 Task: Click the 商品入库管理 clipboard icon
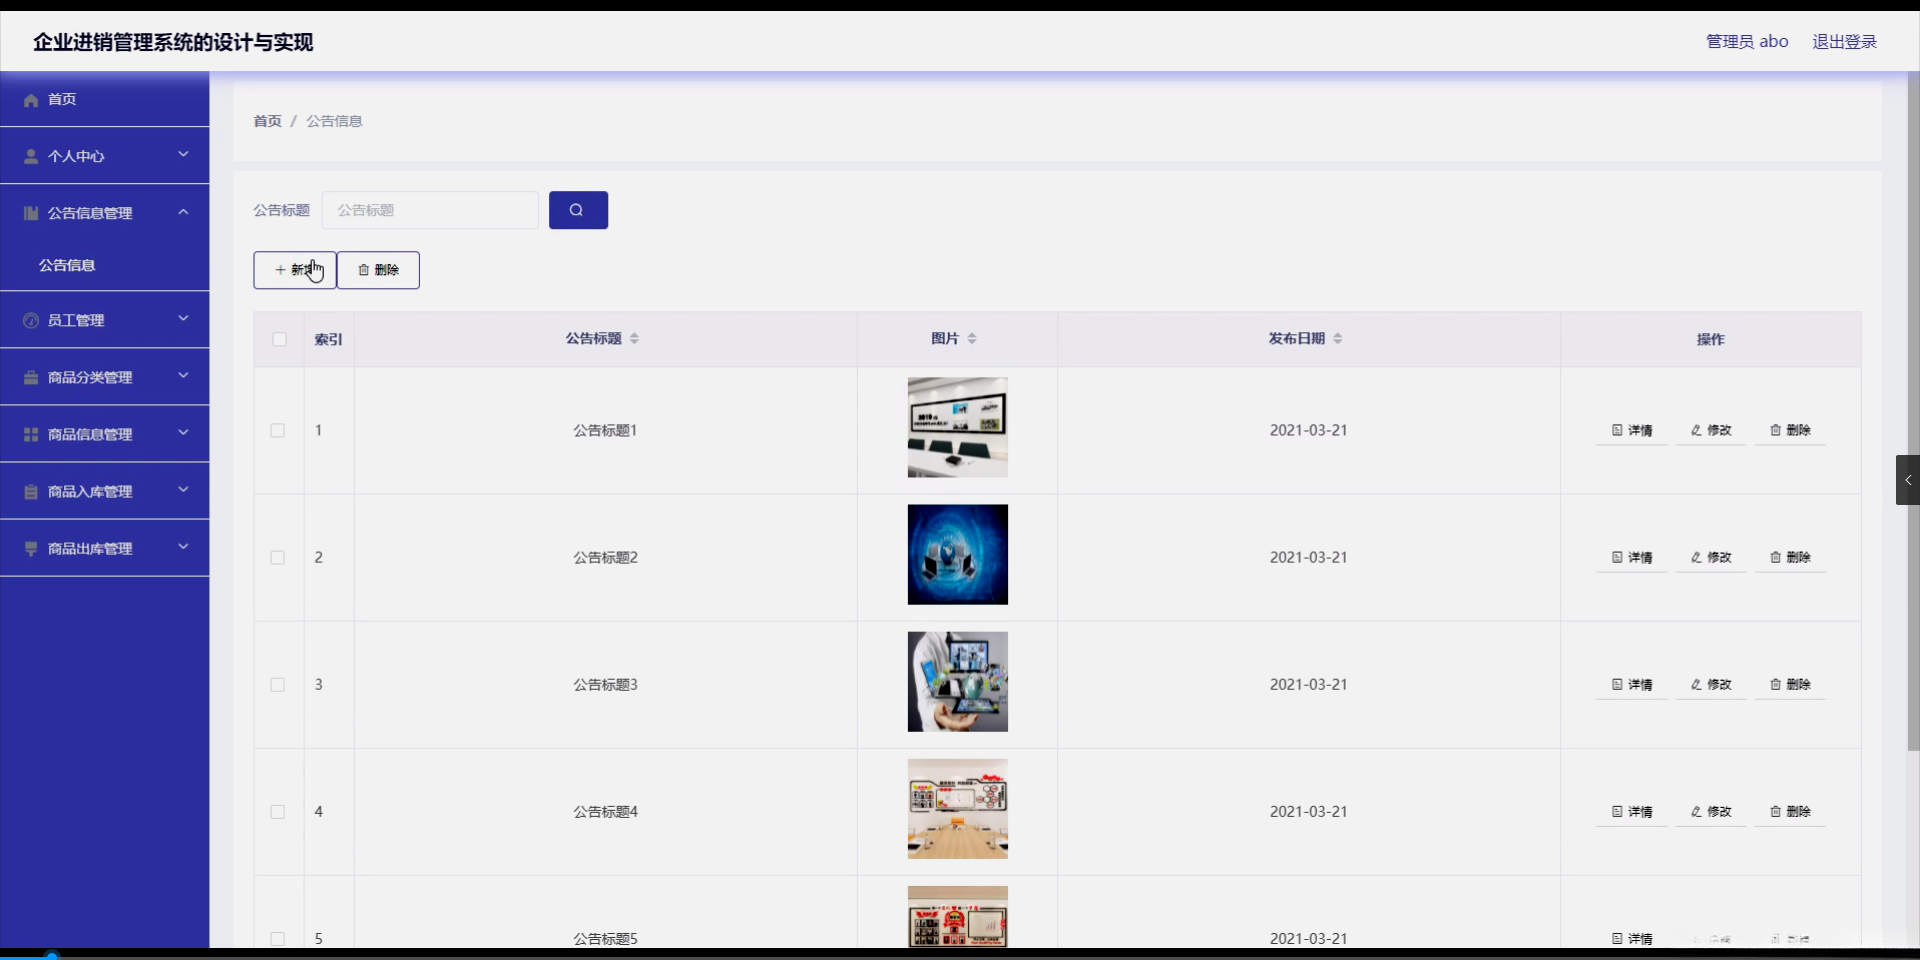pyautogui.click(x=31, y=491)
